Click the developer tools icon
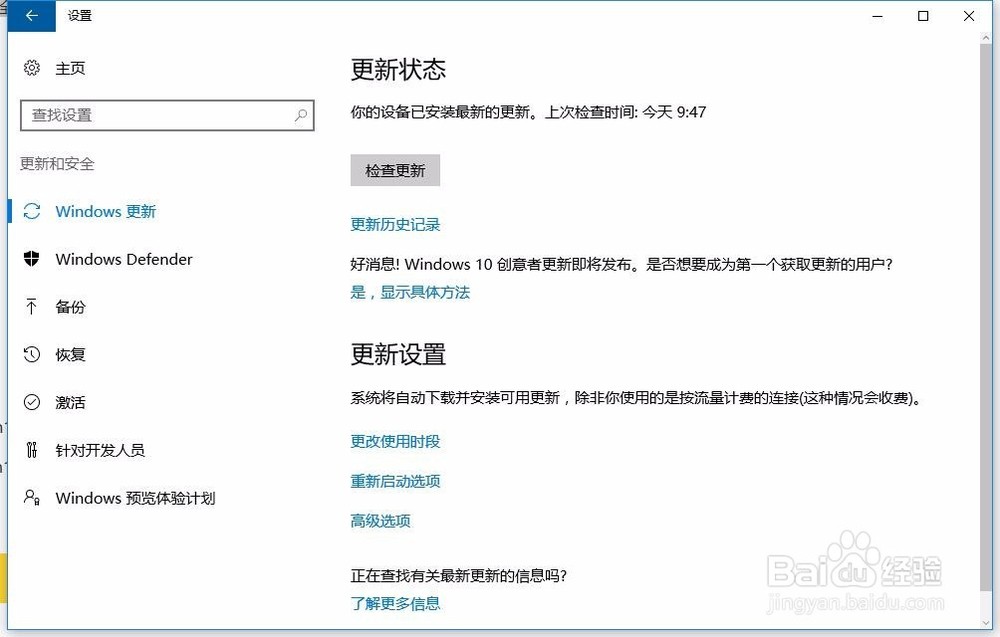Image resolution: width=1000 pixels, height=637 pixels. tap(31, 450)
